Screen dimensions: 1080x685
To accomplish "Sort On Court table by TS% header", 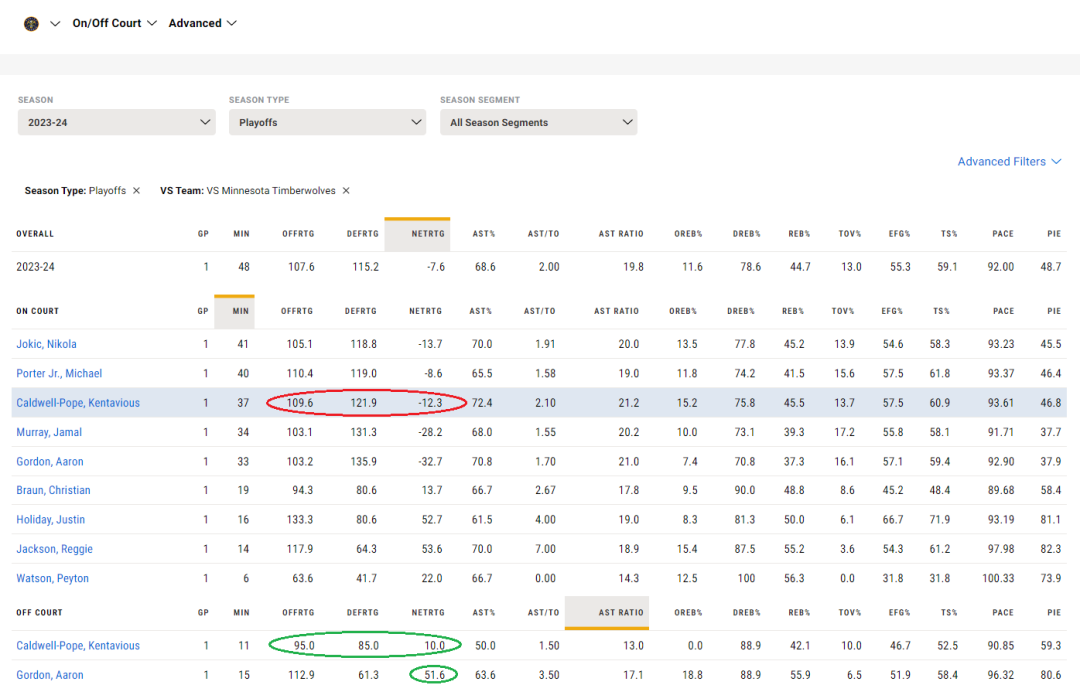I will (941, 311).
